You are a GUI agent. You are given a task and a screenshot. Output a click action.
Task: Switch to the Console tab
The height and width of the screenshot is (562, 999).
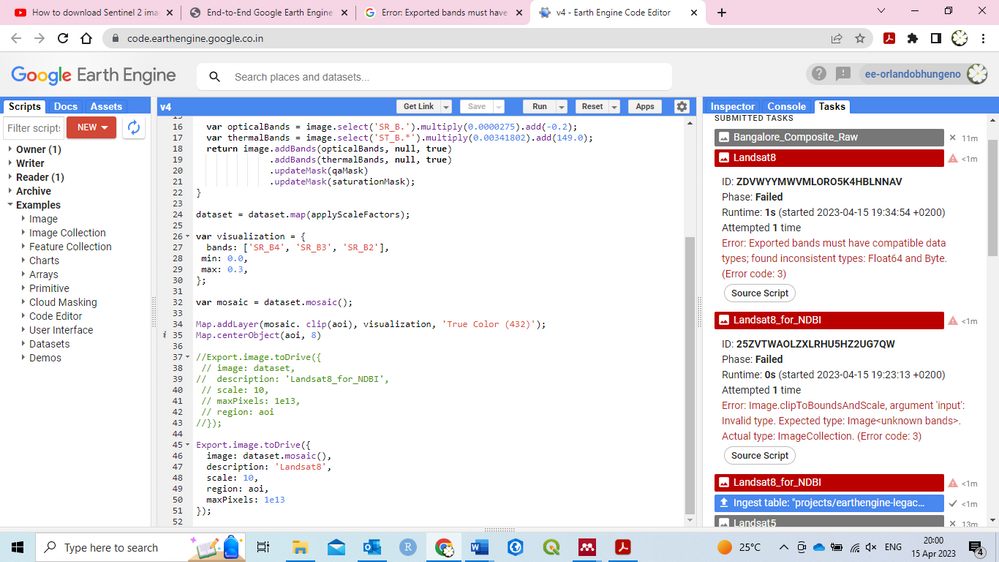point(786,106)
